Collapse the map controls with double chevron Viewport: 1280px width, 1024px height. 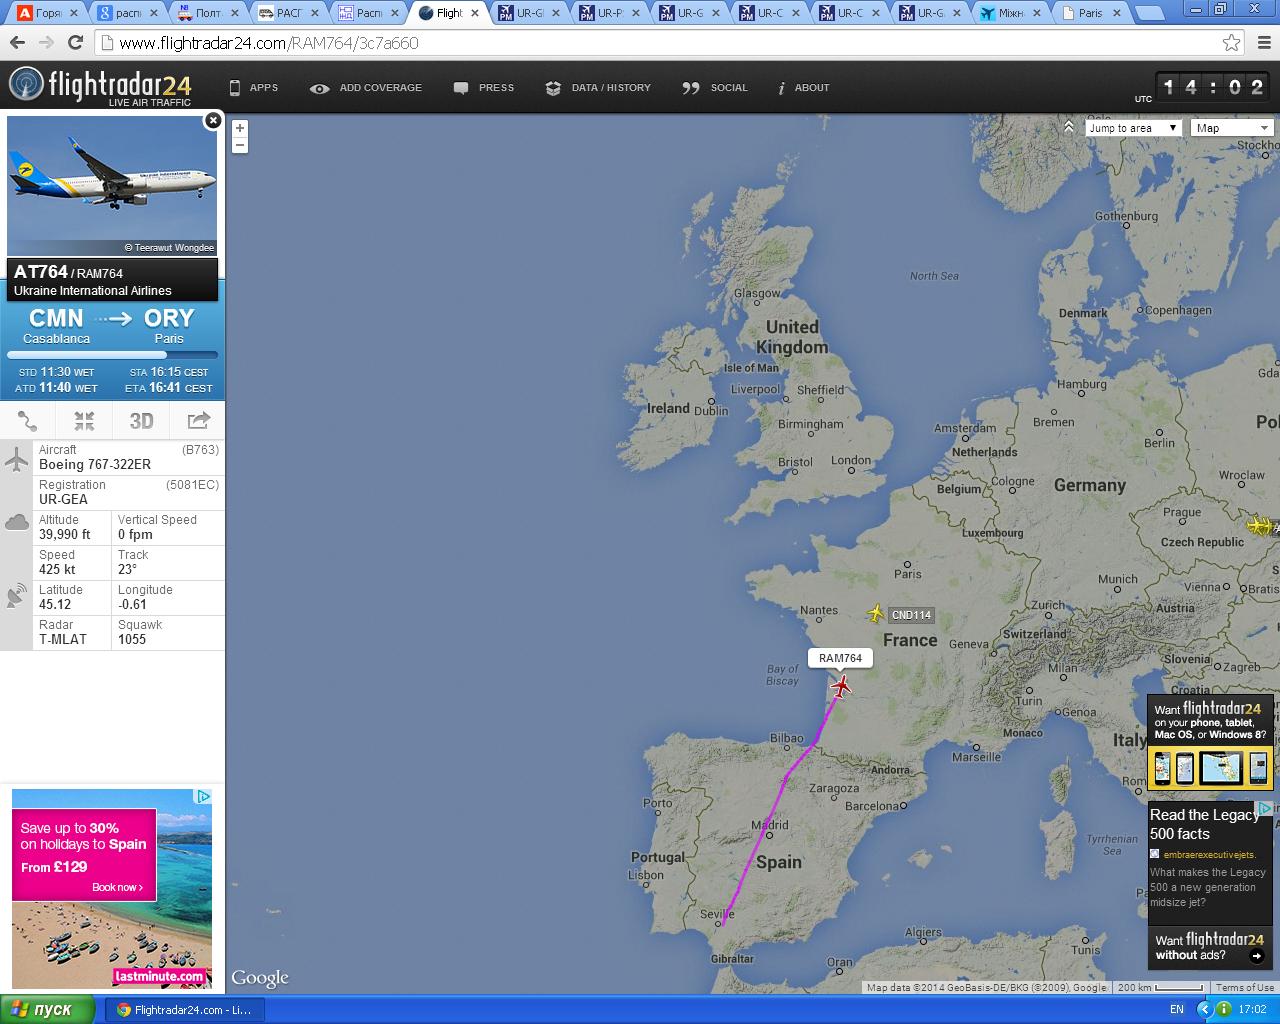pyautogui.click(x=1069, y=127)
